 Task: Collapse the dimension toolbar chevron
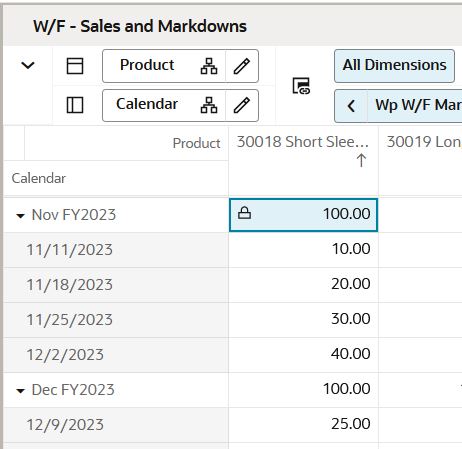coord(28,65)
